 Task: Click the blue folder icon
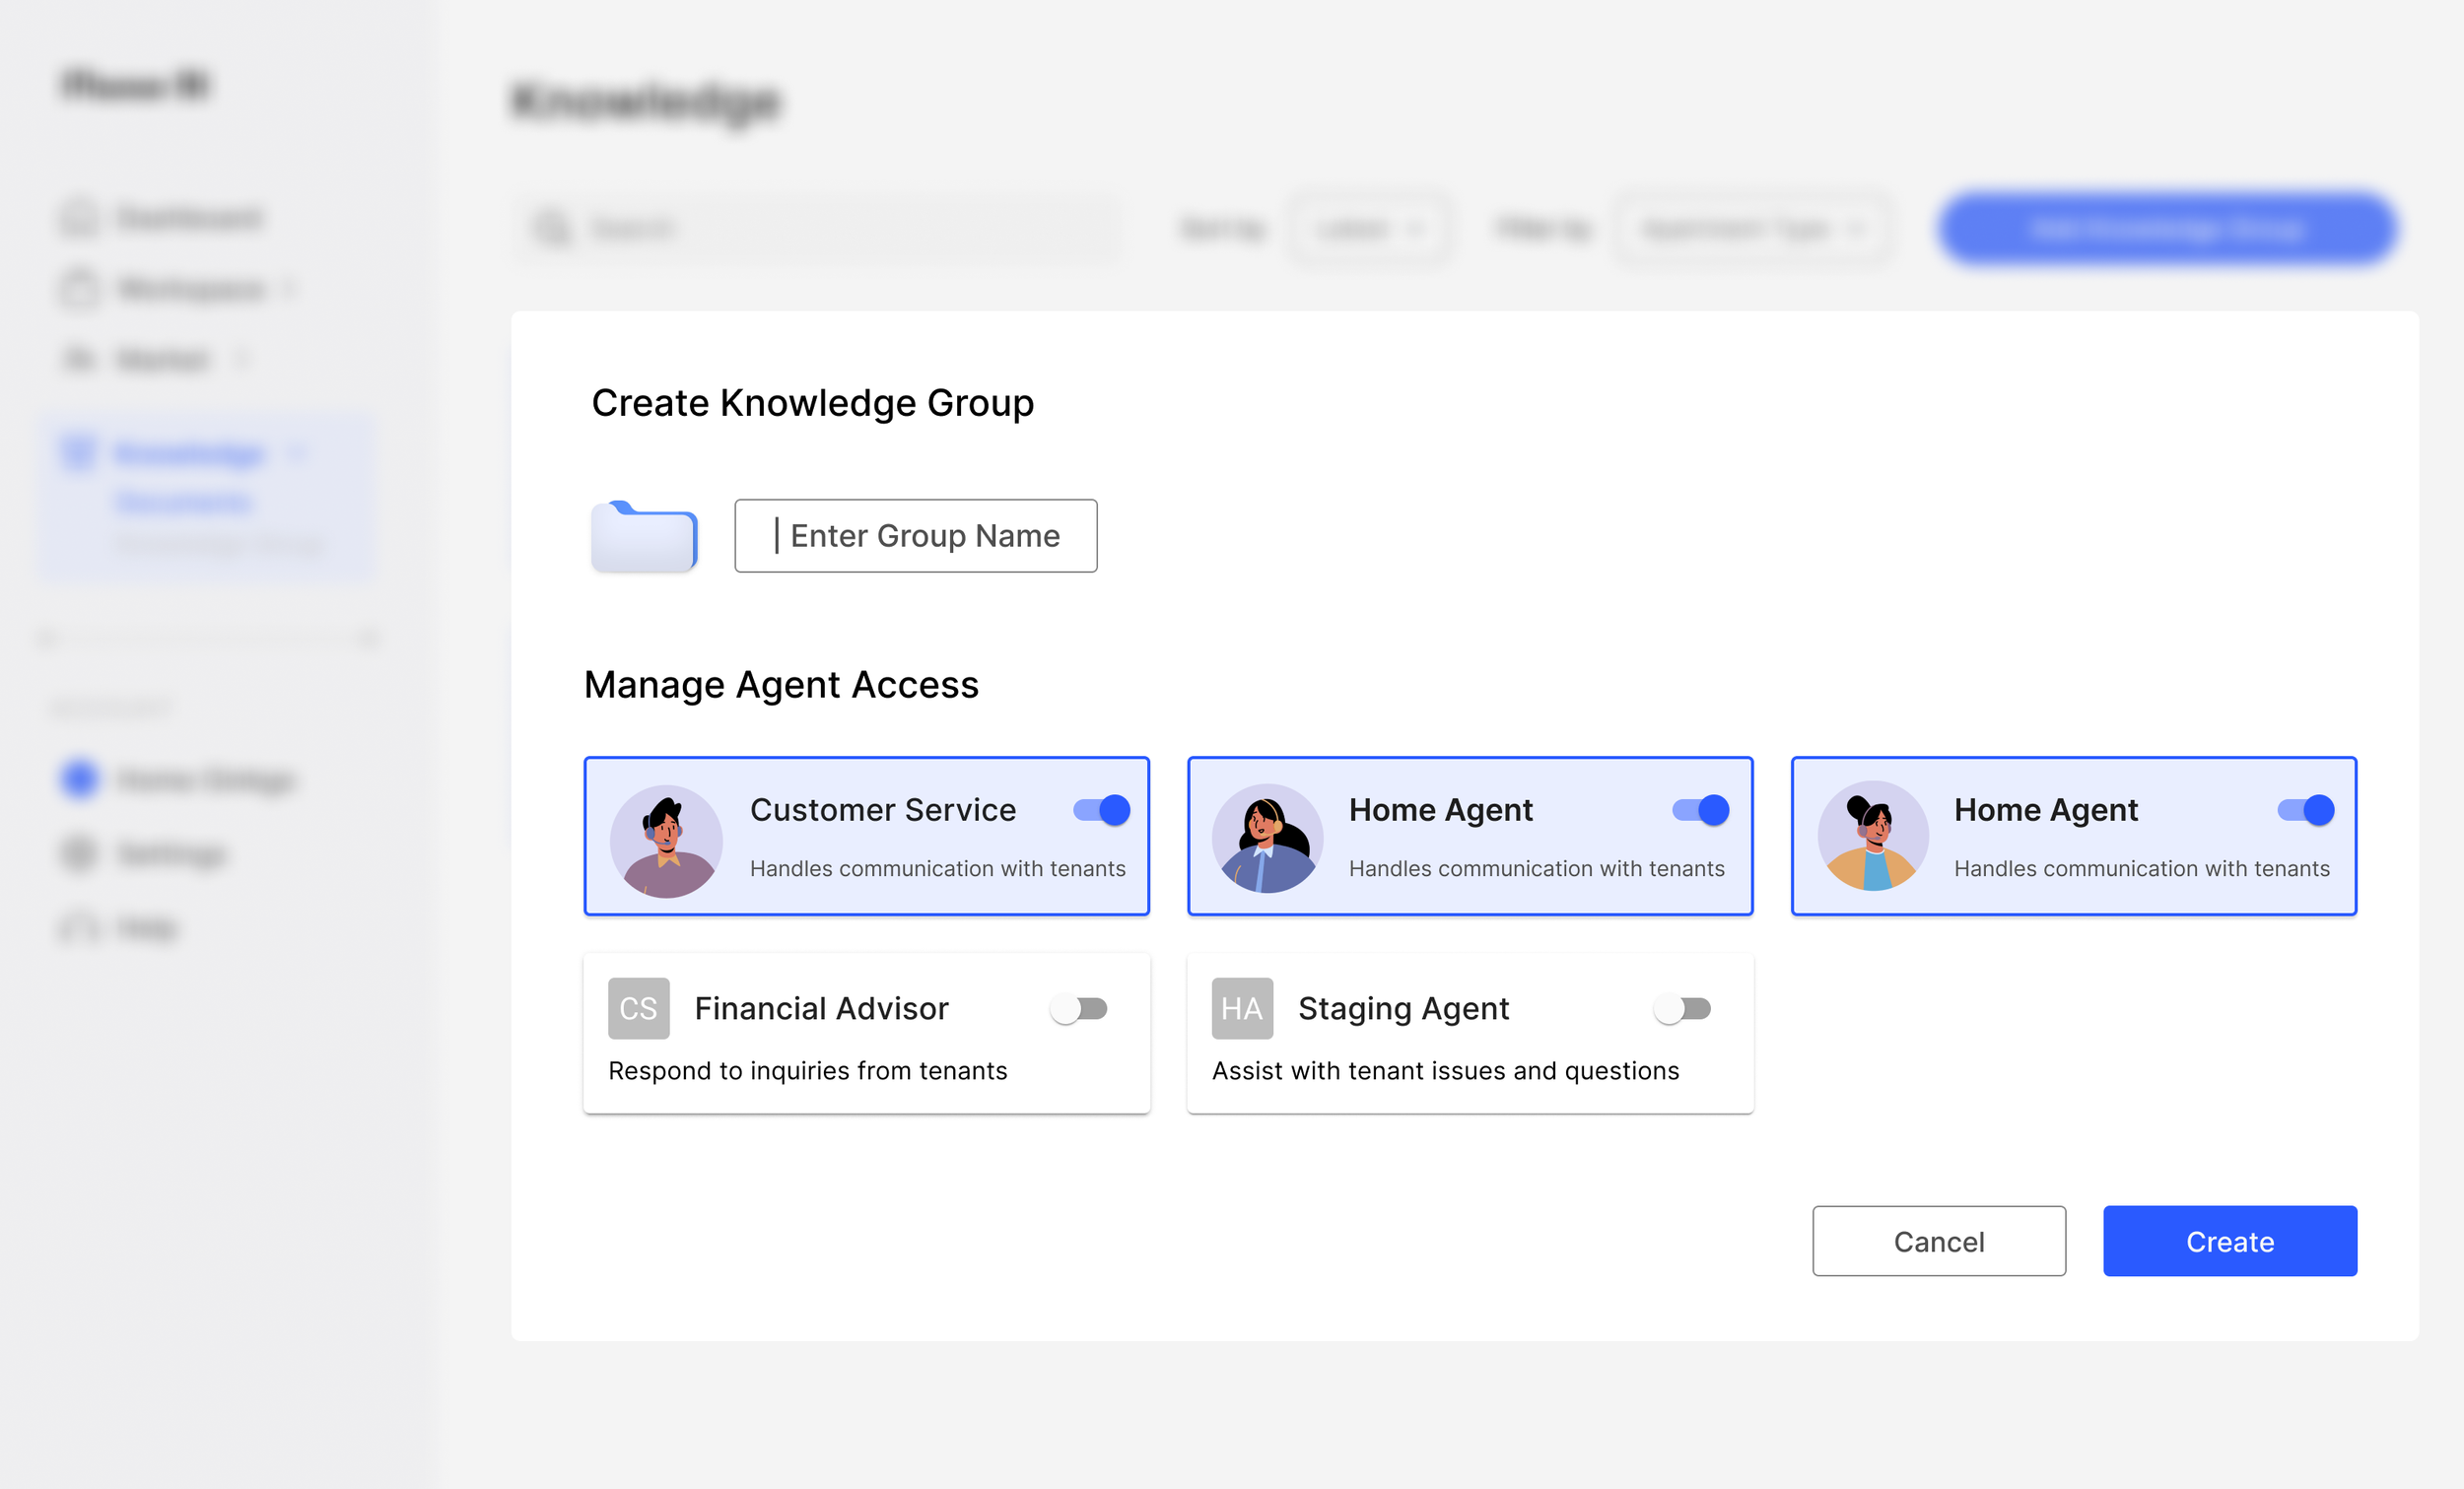tap(643, 536)
